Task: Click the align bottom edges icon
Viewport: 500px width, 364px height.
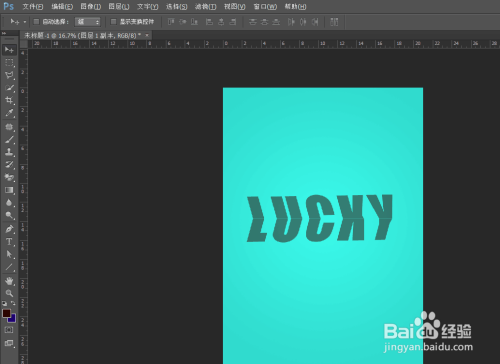Action: (194, 22)
